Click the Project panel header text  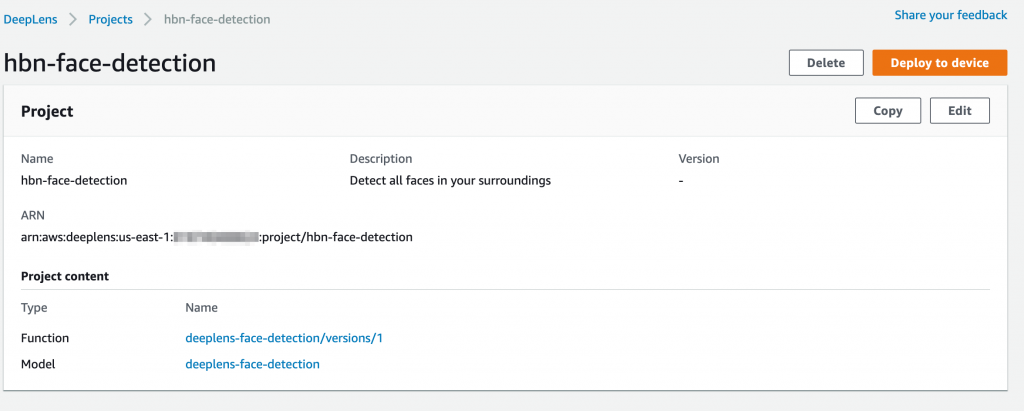pos(47,112)
